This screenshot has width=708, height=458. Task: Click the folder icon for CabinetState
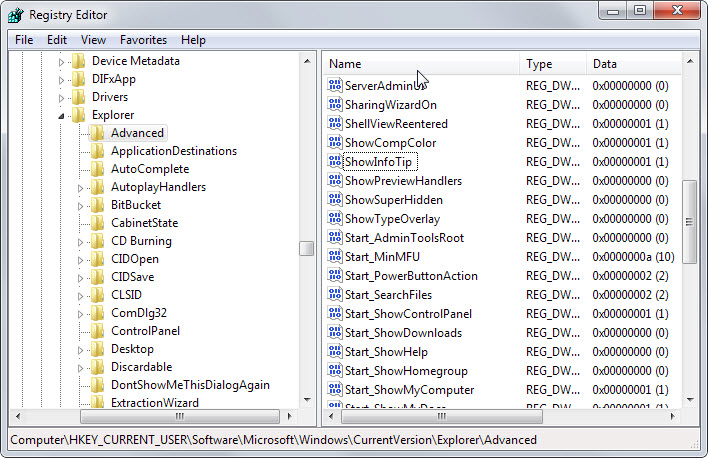[x=98, y=223]
